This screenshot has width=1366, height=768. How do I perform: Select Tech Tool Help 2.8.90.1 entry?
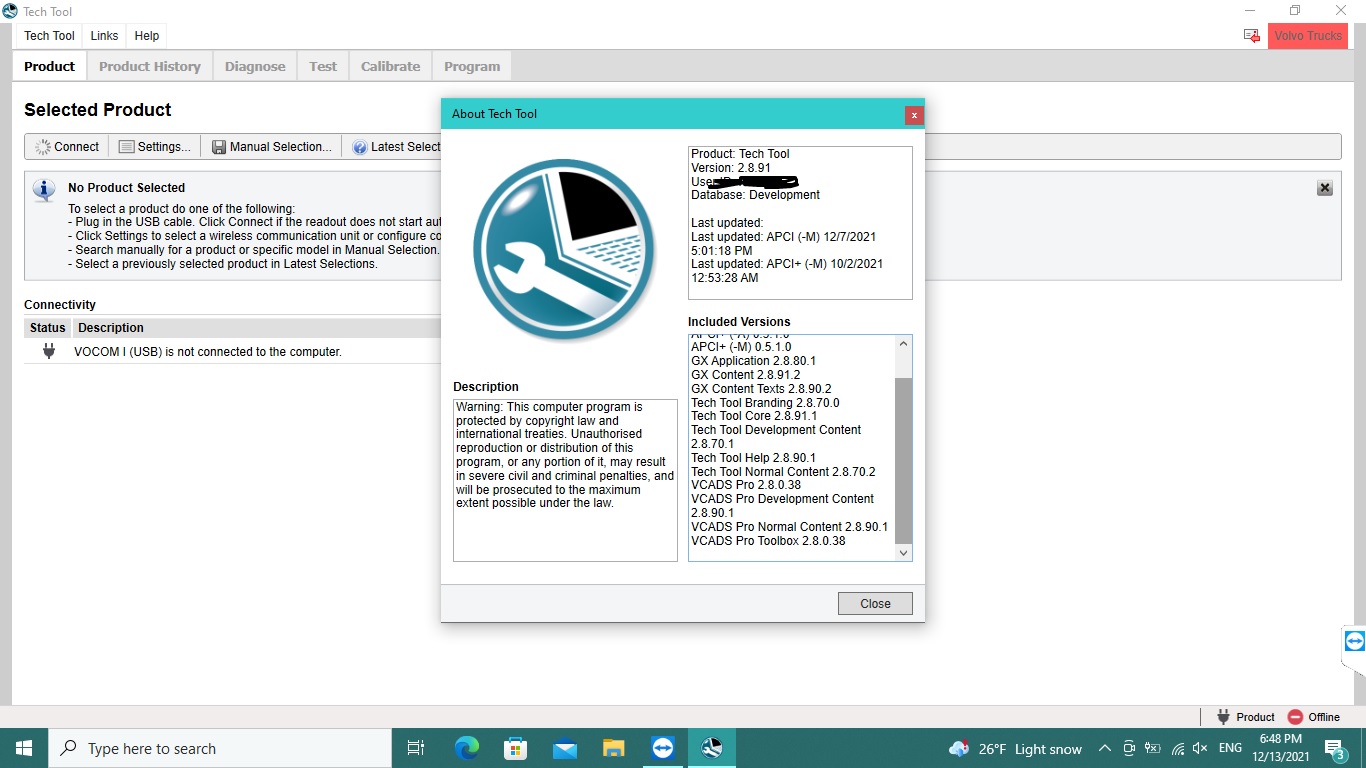(753, 458)
